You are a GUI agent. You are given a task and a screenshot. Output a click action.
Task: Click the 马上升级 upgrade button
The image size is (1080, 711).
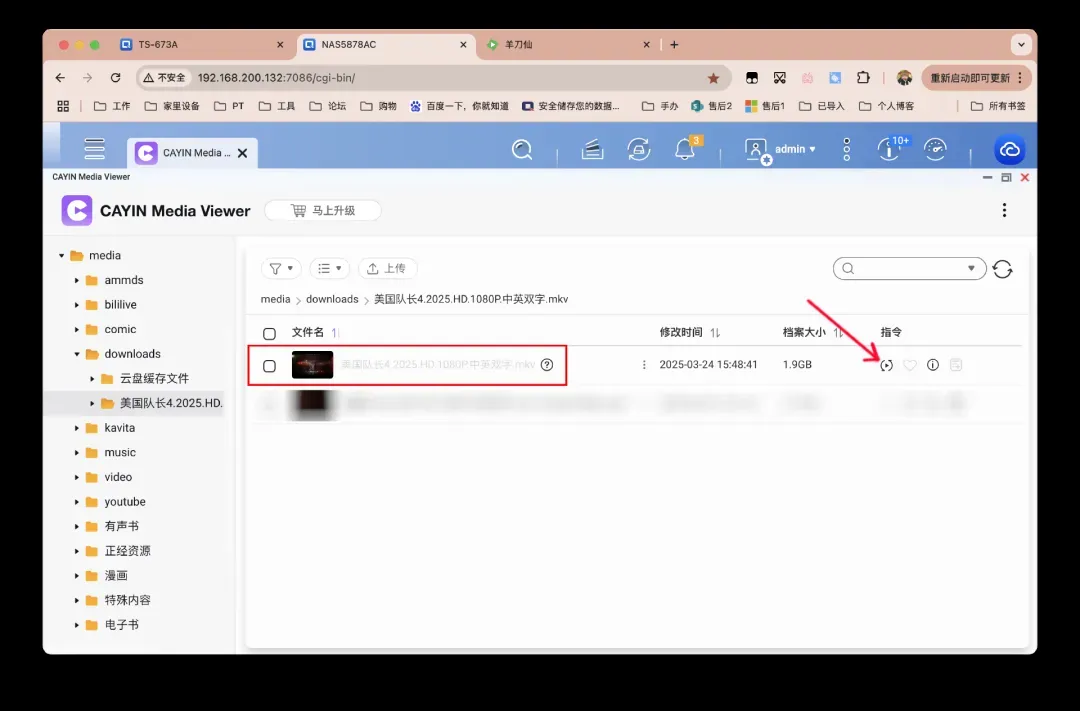pos(323,210)
